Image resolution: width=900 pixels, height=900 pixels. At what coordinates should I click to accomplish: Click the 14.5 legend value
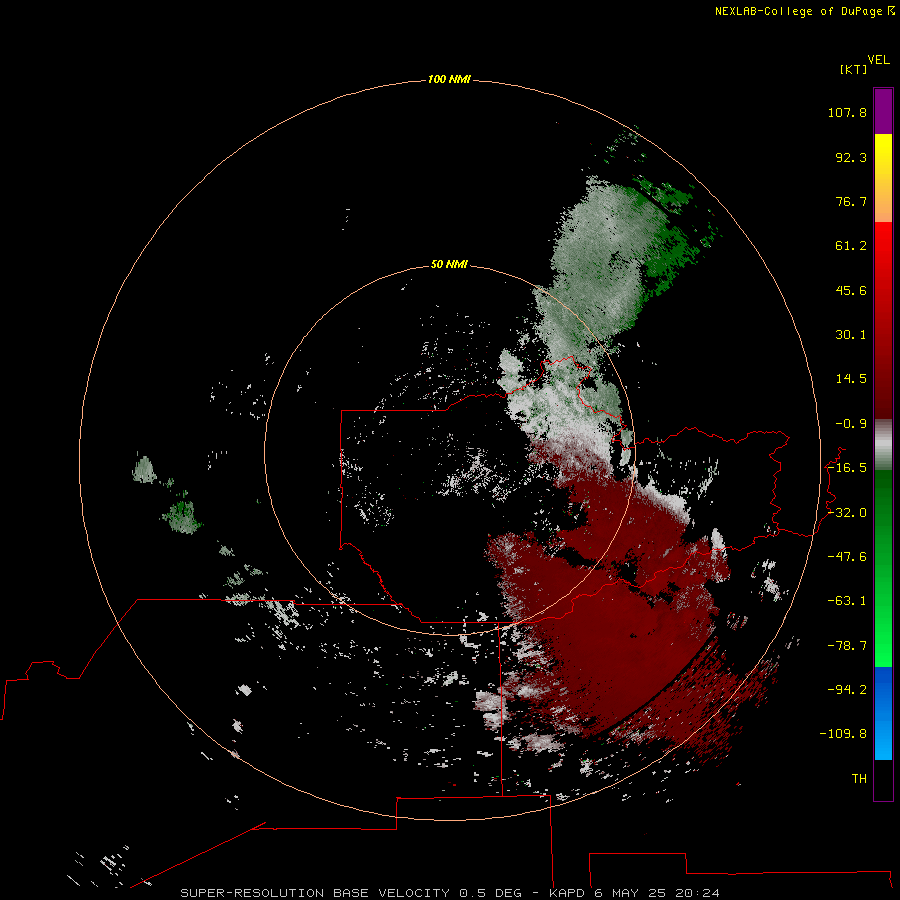[851, 379]
